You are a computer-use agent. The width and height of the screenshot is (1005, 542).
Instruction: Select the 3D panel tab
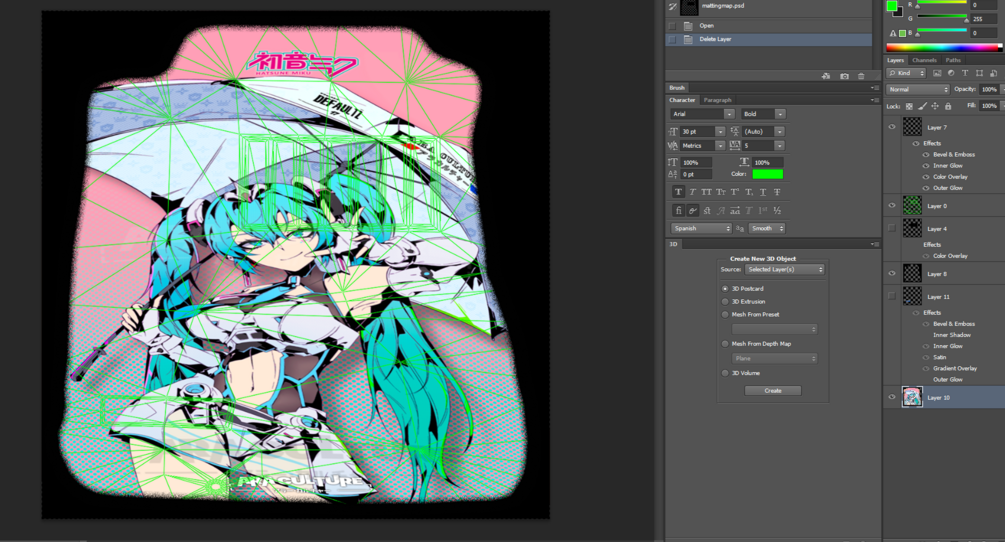pyautogui.click(x=674, y=244)
